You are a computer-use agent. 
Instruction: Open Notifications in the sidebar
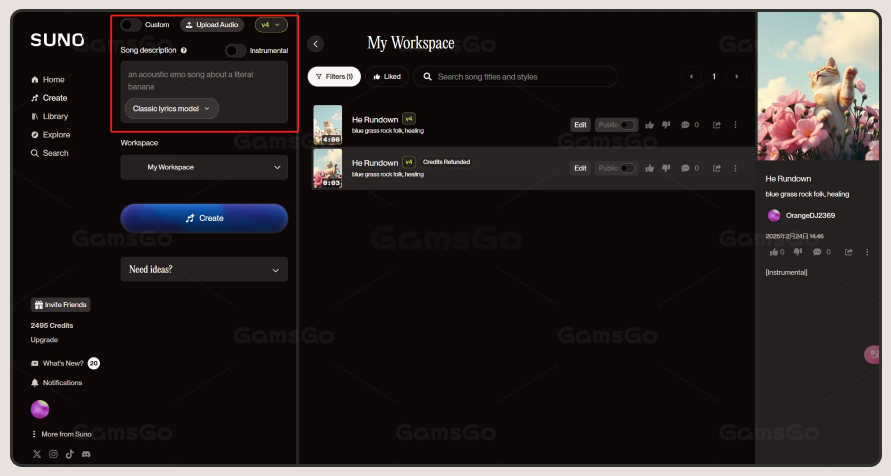tap(56, 382)
